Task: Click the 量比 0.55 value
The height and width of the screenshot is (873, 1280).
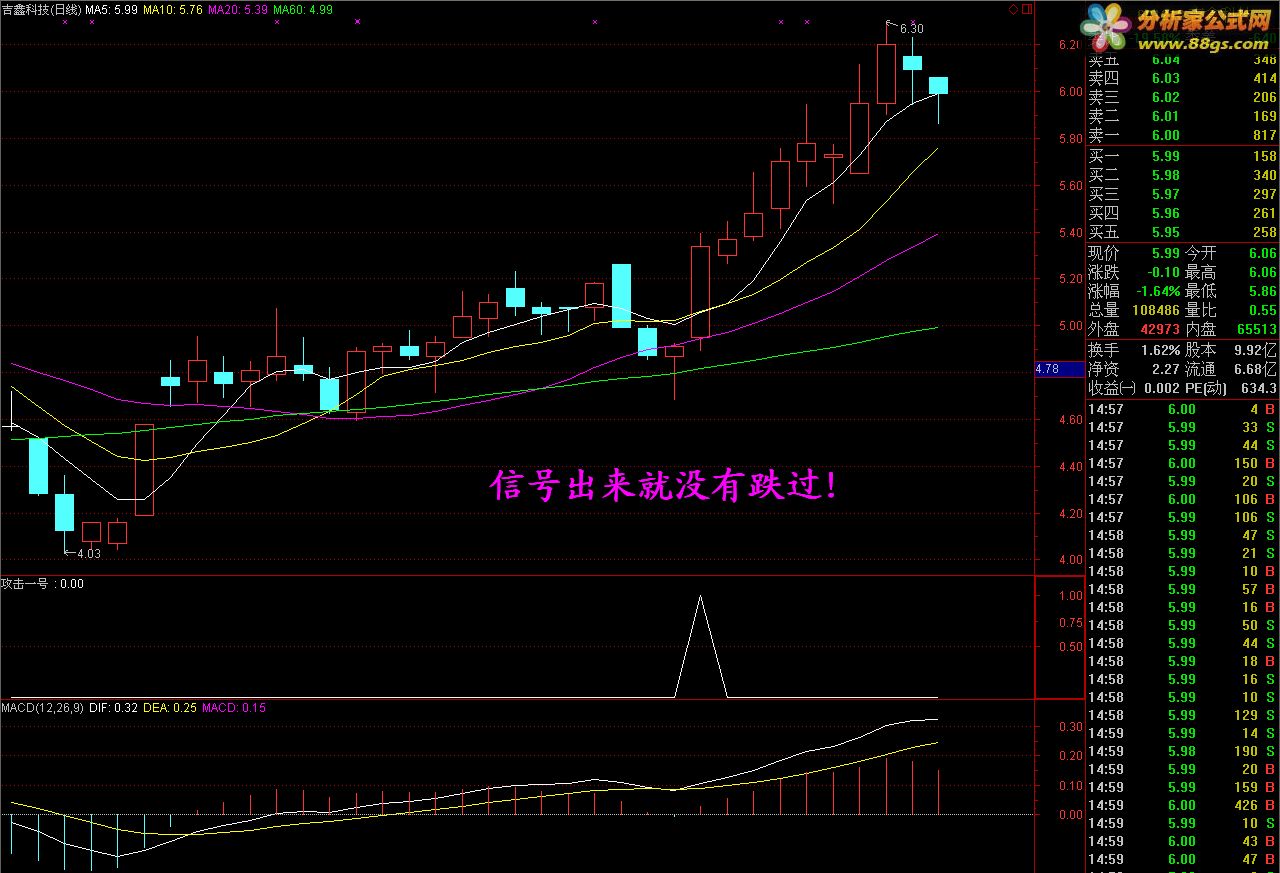Action: [x=1262, y=310]
